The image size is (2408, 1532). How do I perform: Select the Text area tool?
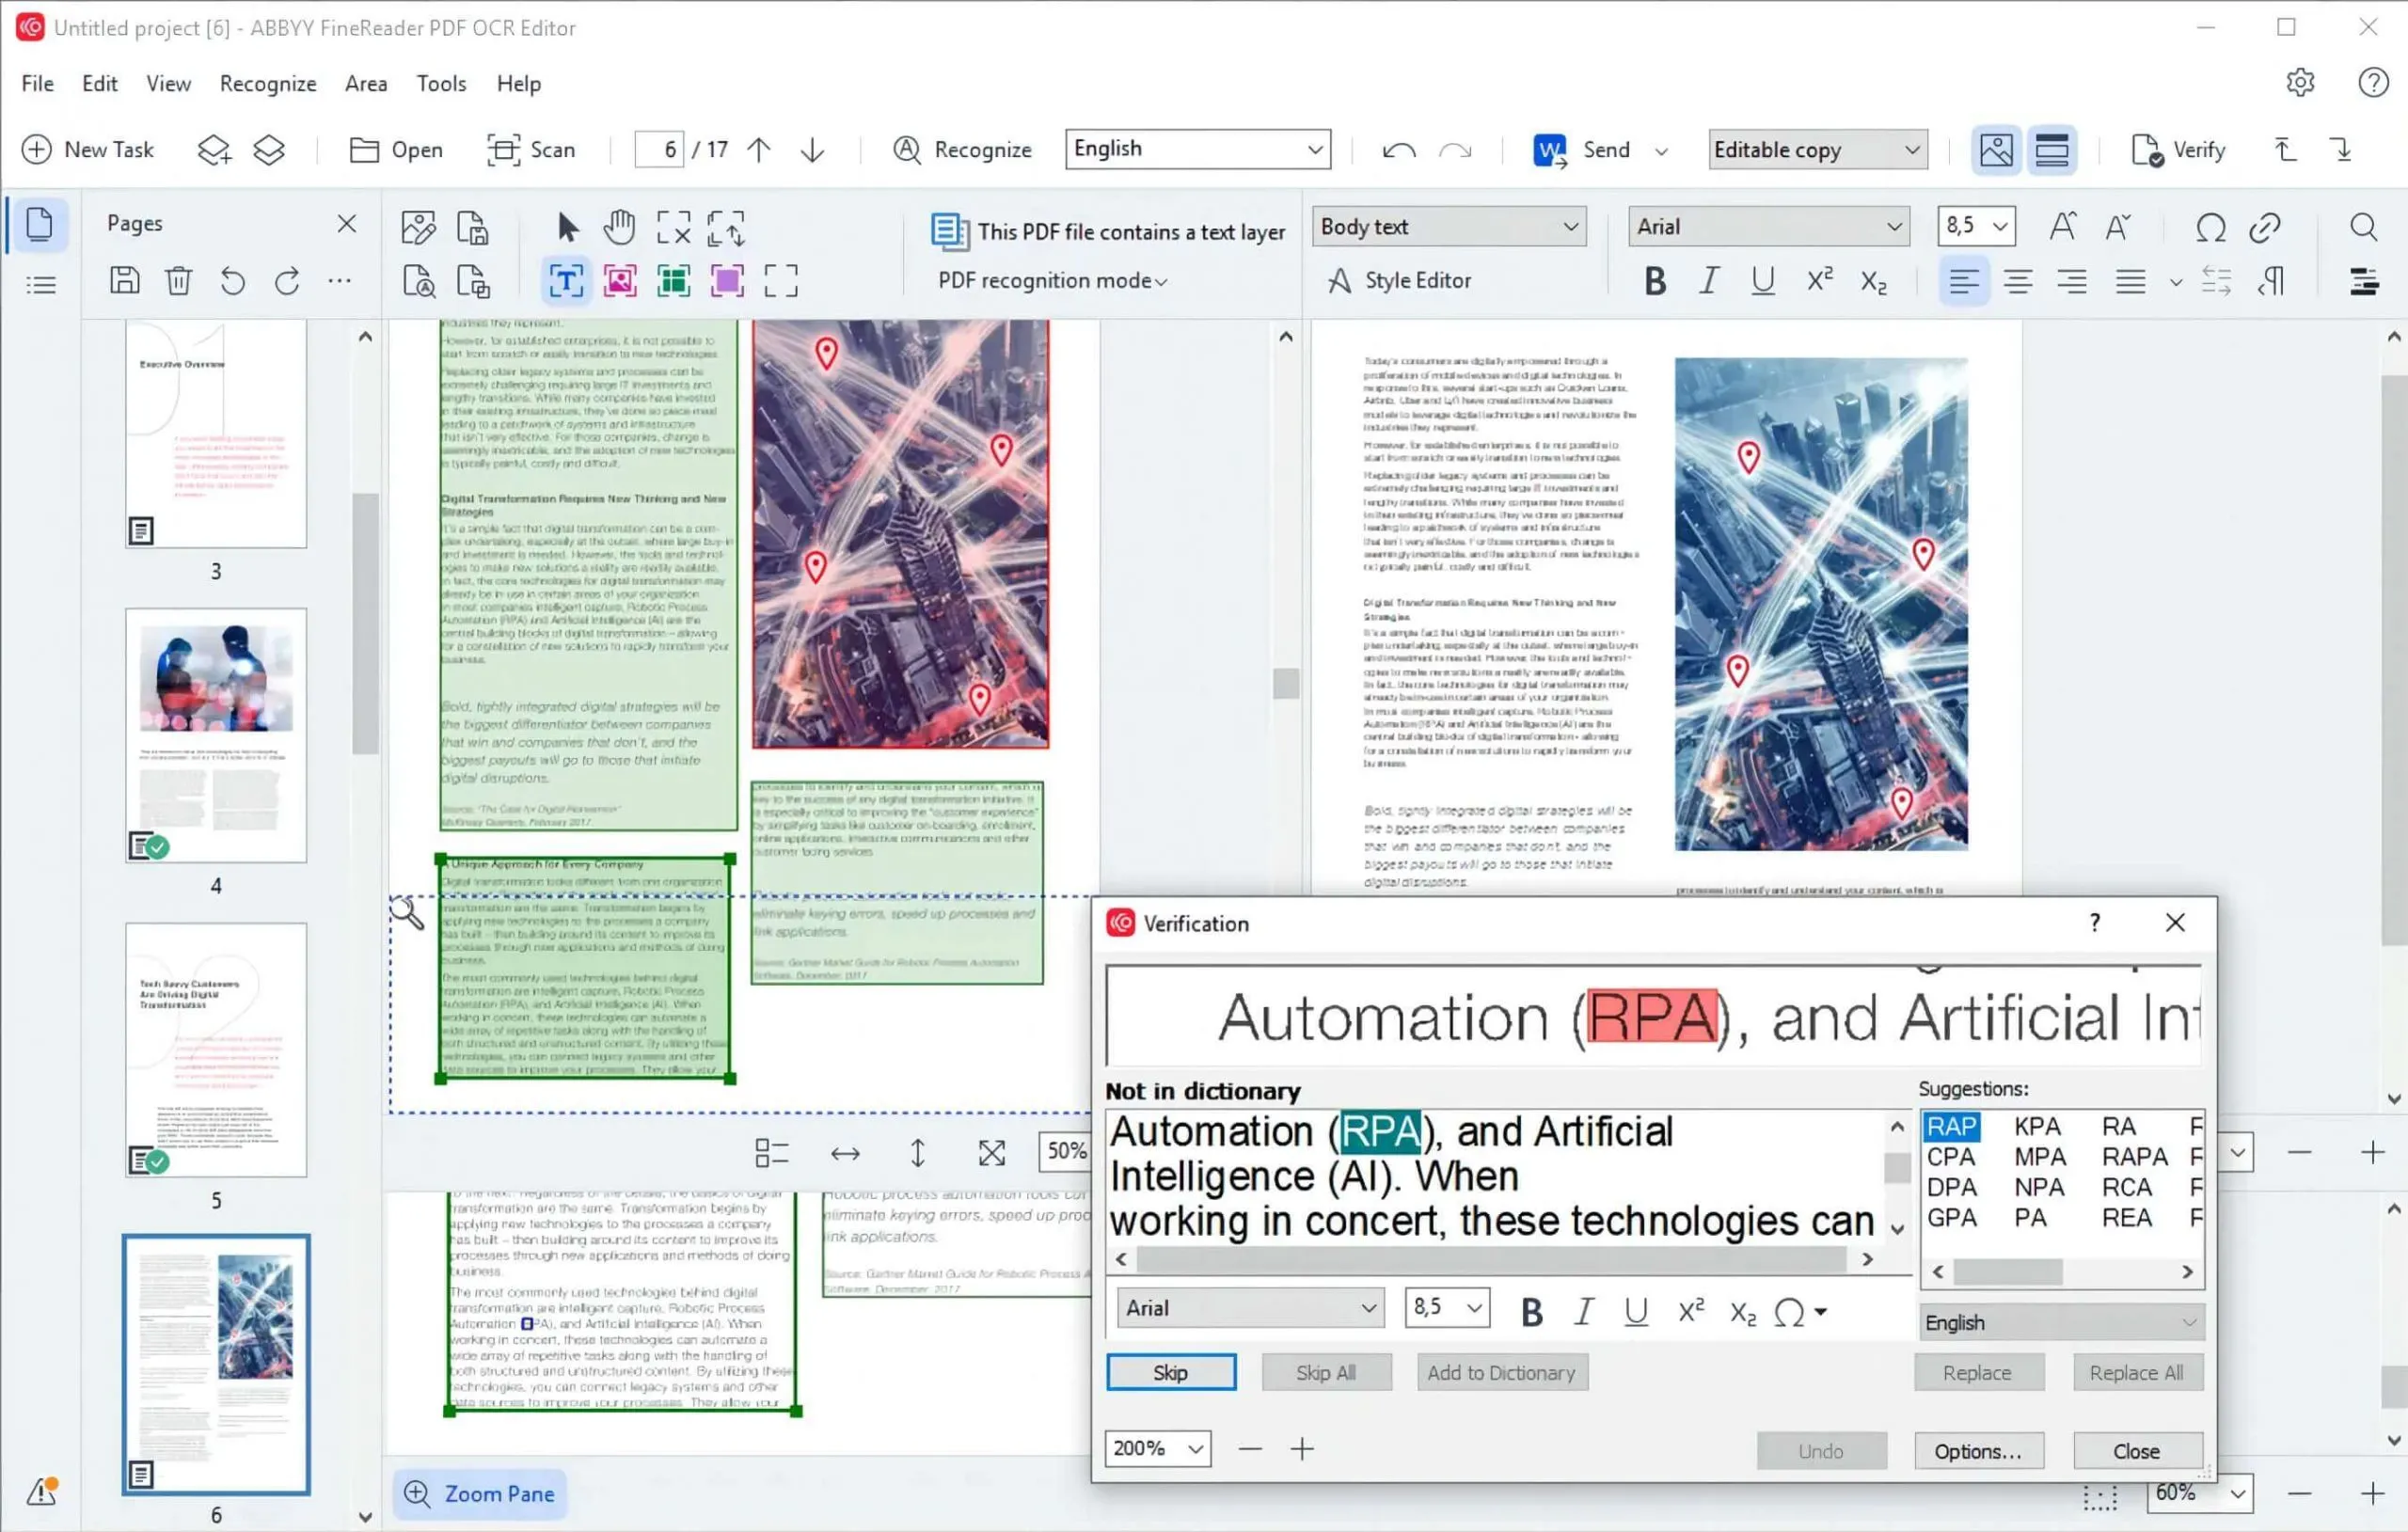[565, 281]
